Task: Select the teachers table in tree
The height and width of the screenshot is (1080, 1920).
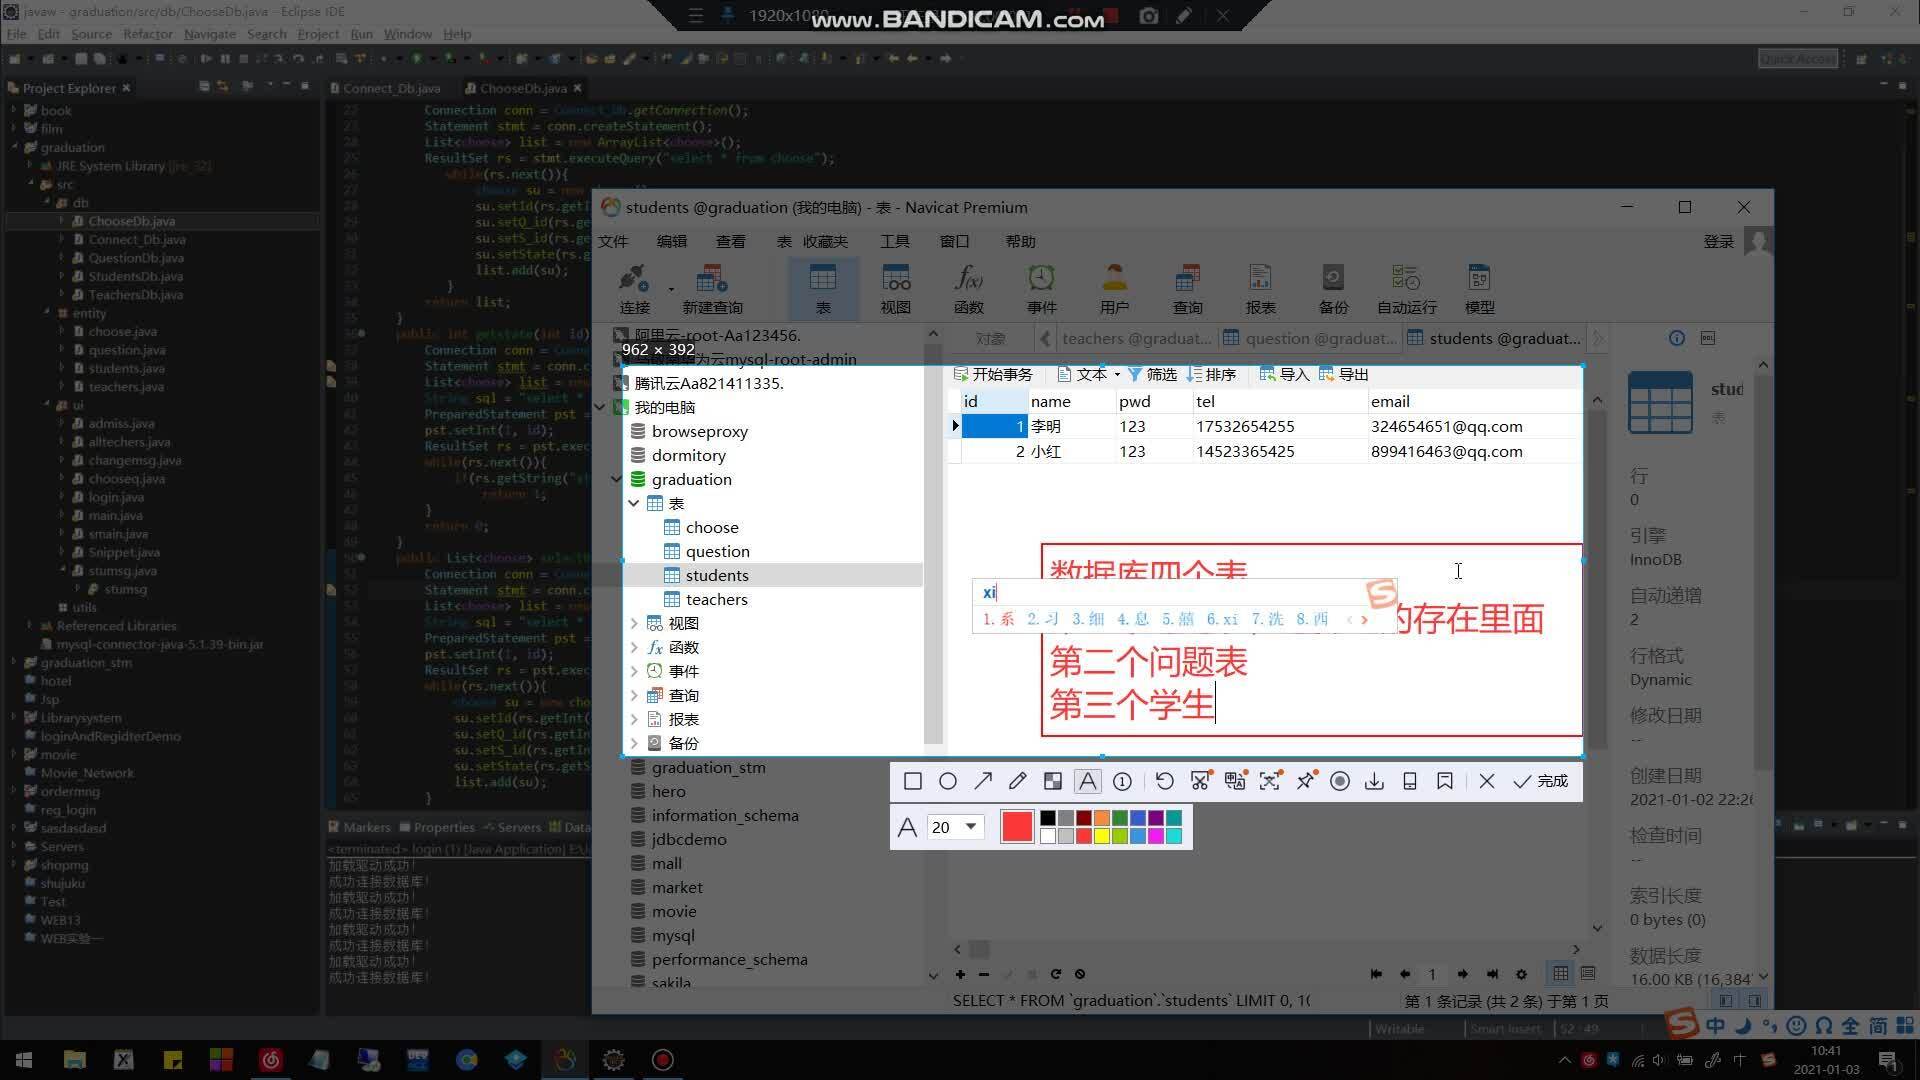Action: pos(716,599)
